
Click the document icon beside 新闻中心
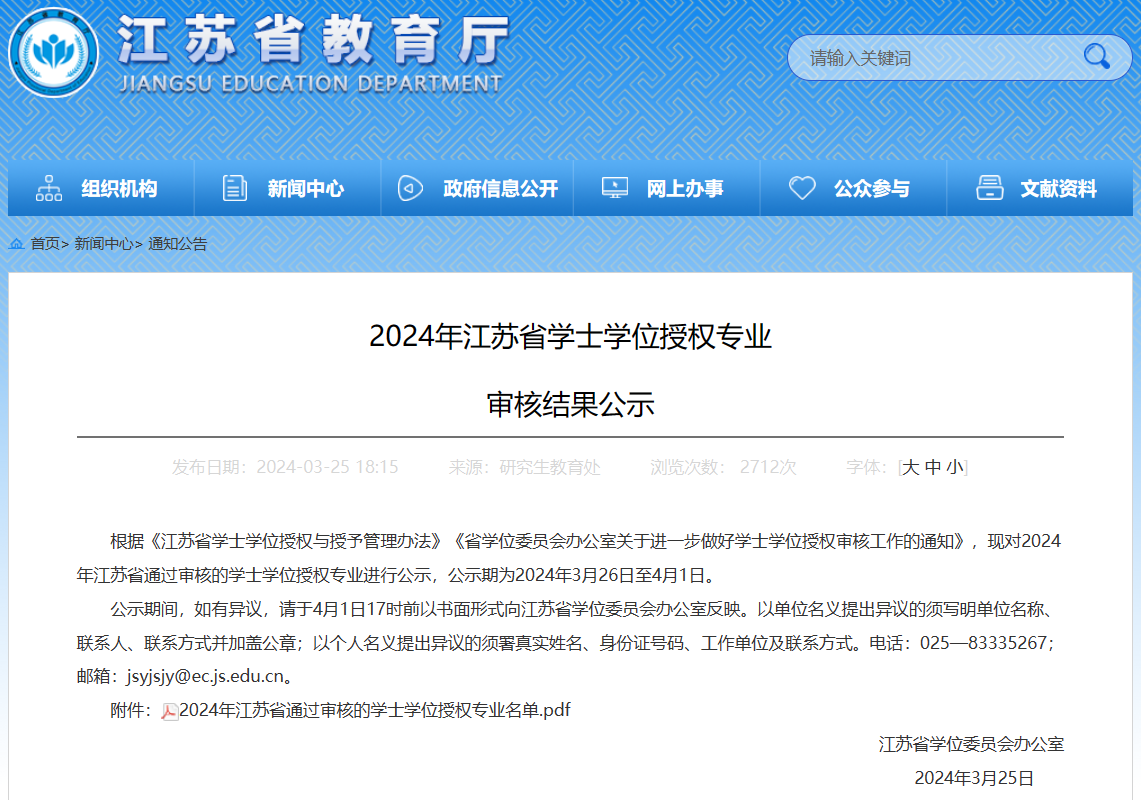(x=235, y=188)
